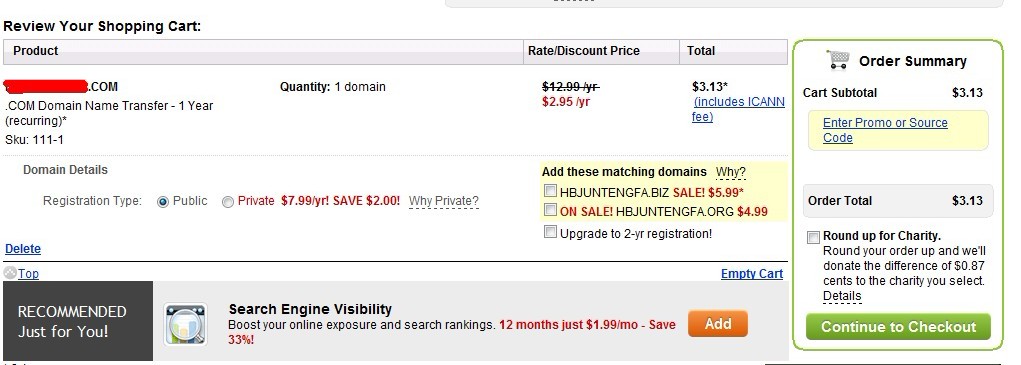Viewport: 1021px width, 365px height.
Task: Open the includes ICANN fee link
Action: coord(738,109)
